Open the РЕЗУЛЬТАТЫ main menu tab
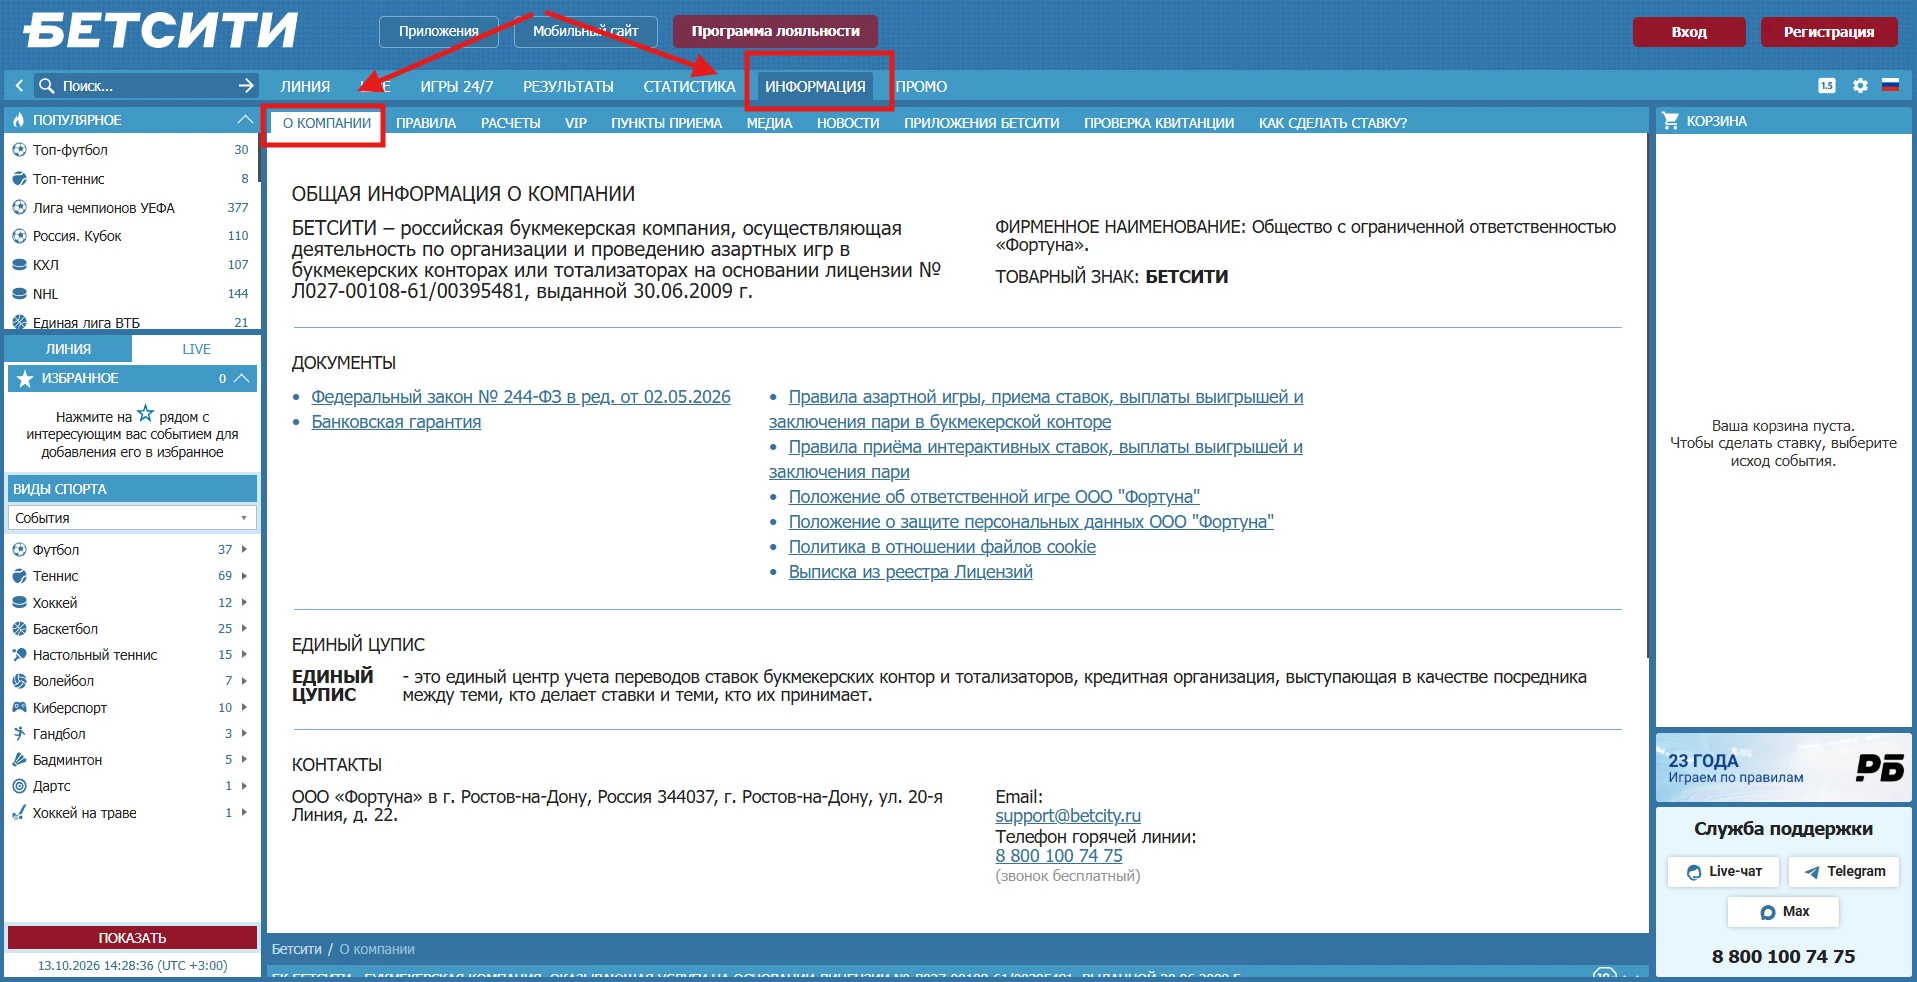Viewport: 1917px width, 982px height. click(x=568, y=87)
